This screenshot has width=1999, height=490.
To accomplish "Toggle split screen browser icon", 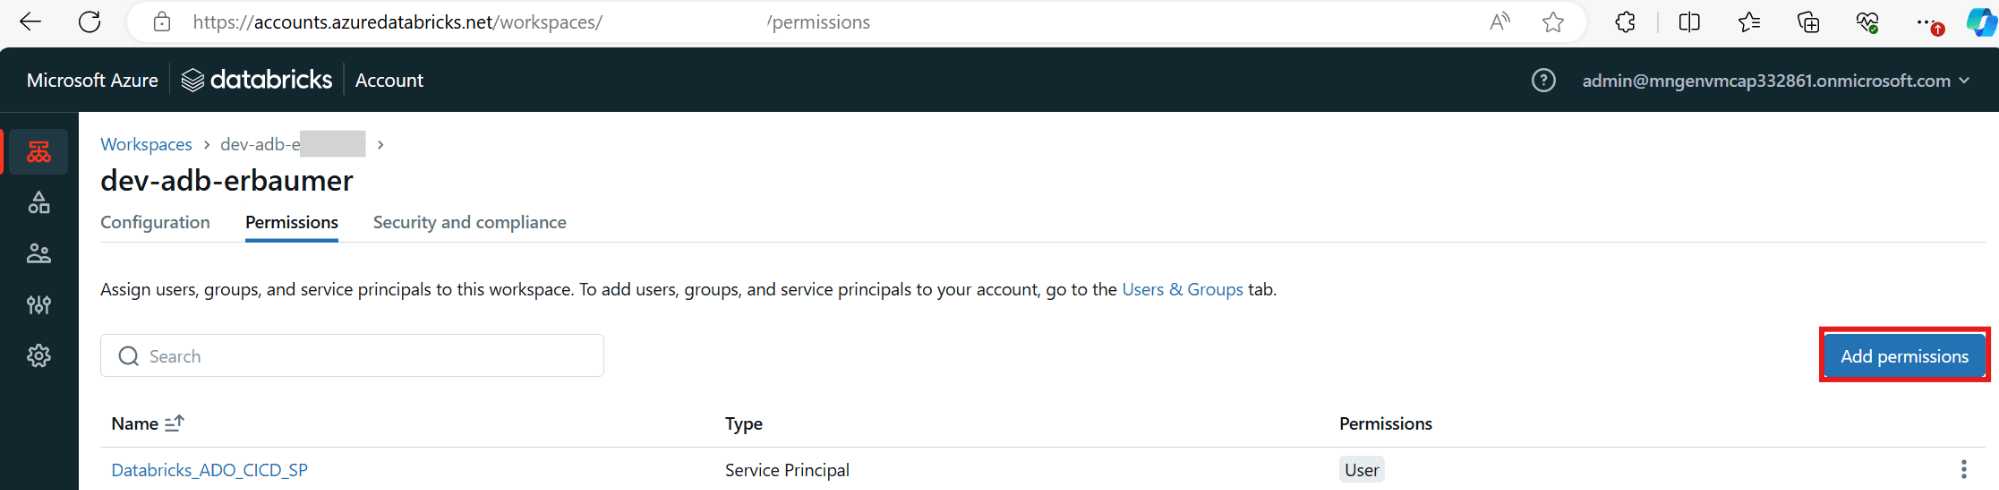I will tap(1689, 22).
